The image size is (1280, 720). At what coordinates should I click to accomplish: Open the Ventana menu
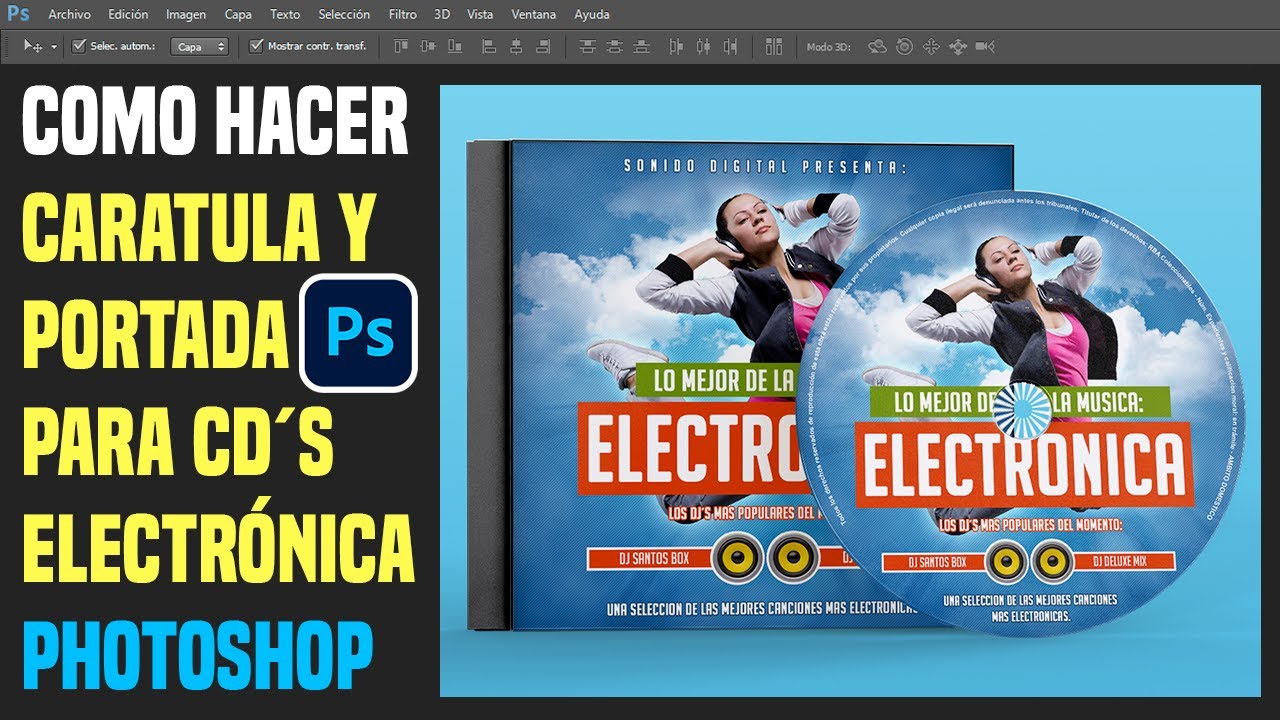(533, 15)
